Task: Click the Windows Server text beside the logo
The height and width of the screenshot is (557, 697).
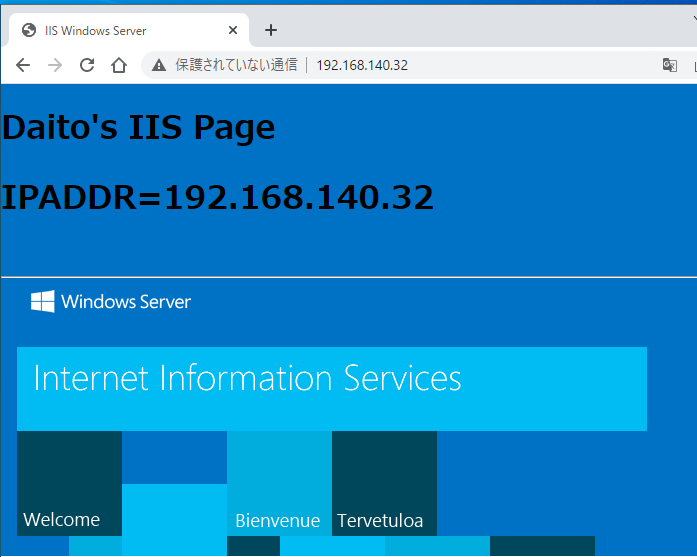Action: tap(126, 302)
